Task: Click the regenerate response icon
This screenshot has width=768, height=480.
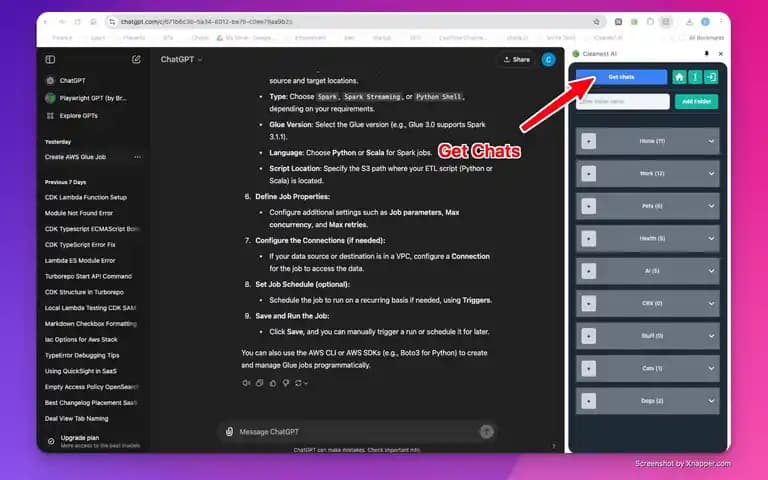Action: click(300, 383)
